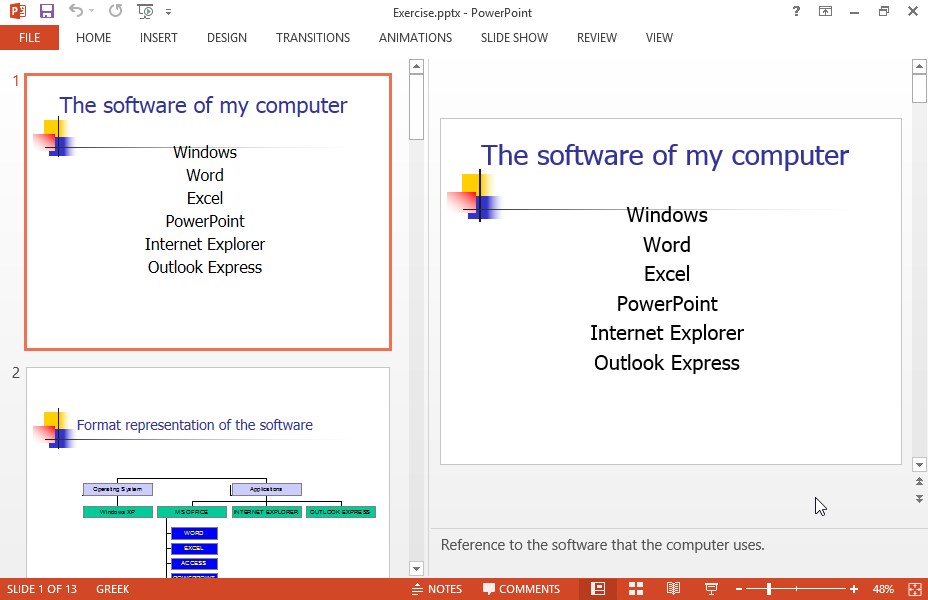
Task: Open the Undo history dropdown arrow
Action: [x=91, y=11]
